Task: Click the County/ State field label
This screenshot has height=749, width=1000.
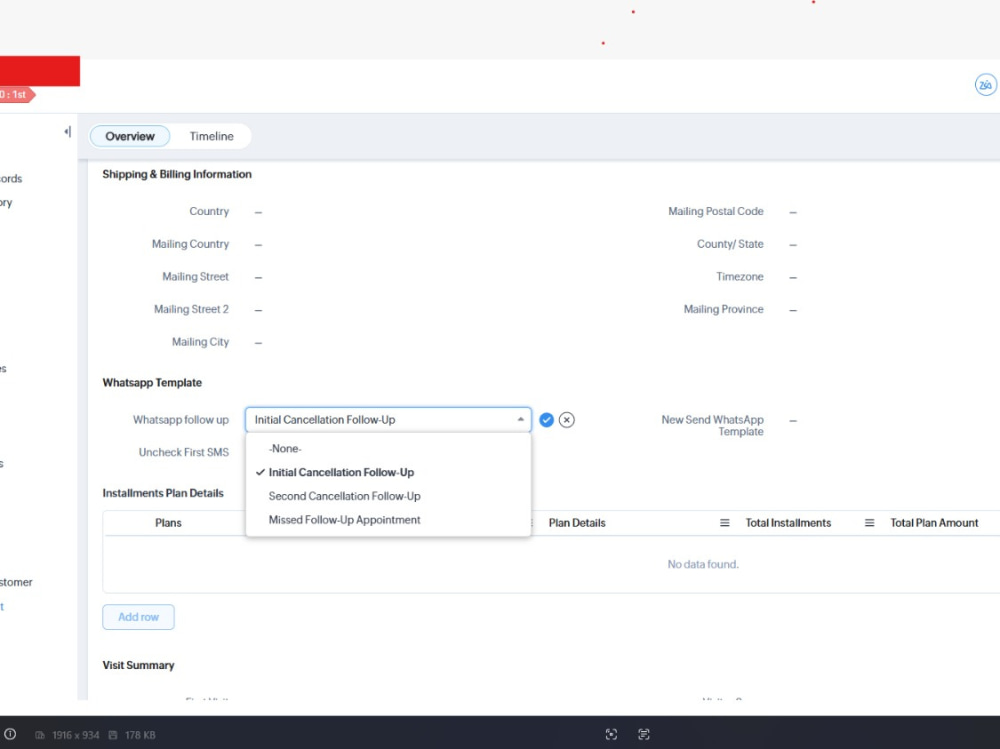Action: point(730,244)
